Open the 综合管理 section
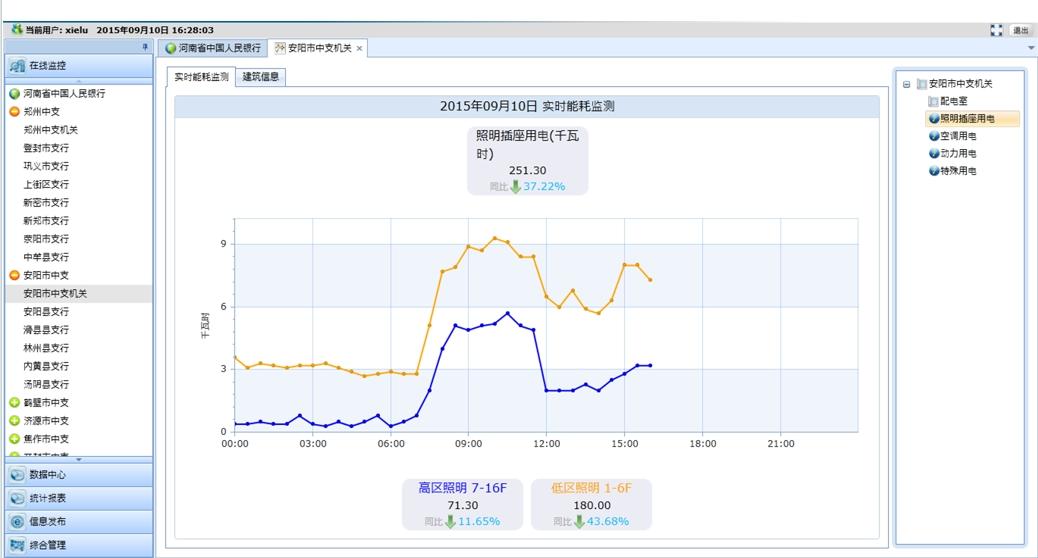Viewport: 1038px width, 558px height. coord(47,545)
